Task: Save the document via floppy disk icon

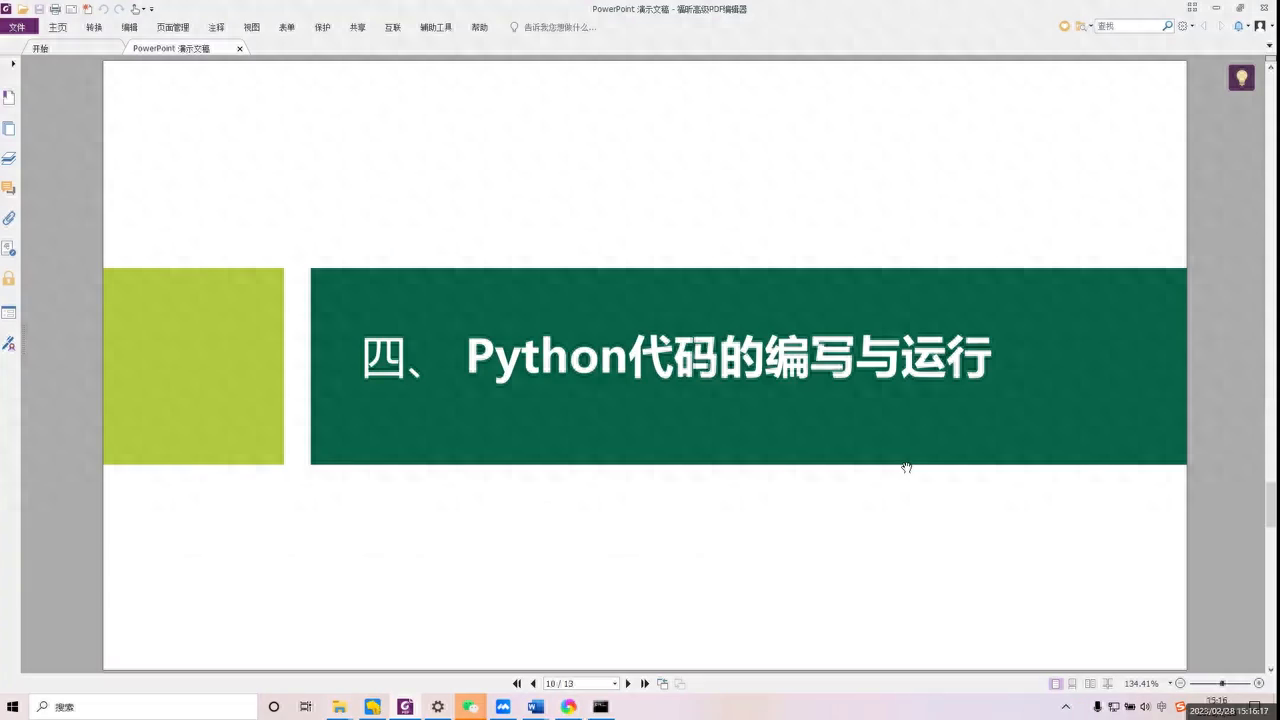Action: click(x=39, y=9)
